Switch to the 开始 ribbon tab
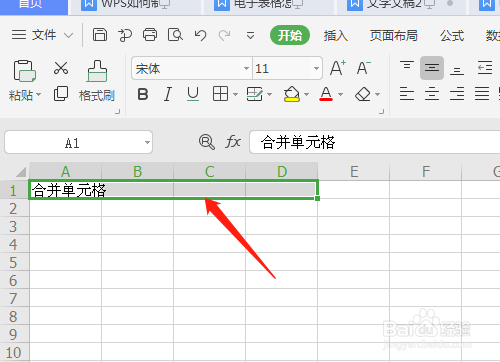This screenshot has height=362, width=500. [290, 35]
